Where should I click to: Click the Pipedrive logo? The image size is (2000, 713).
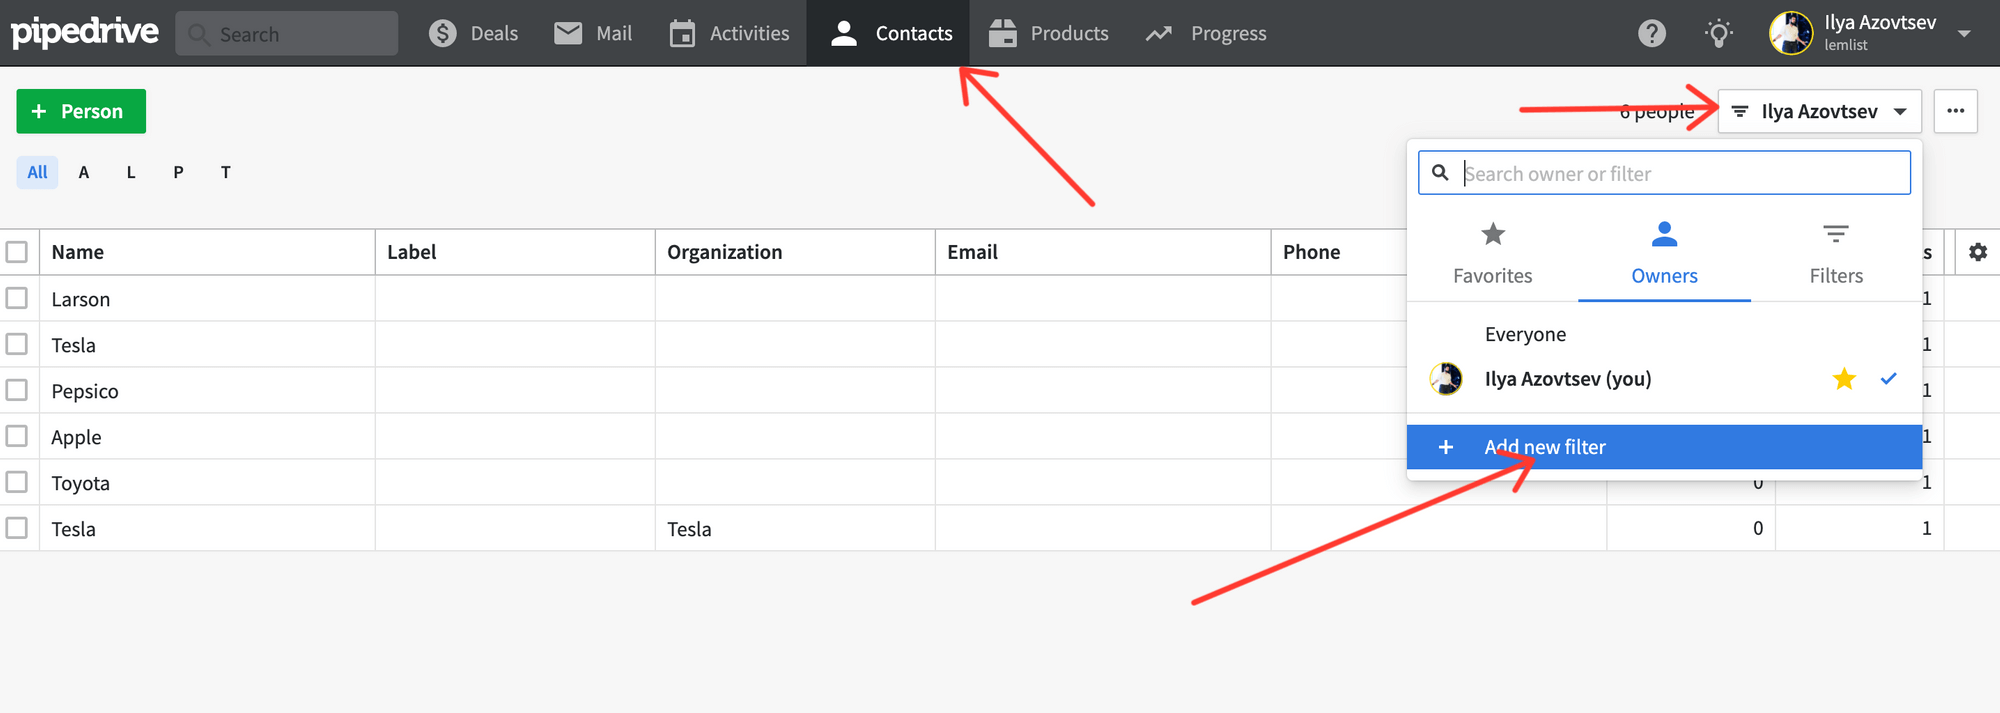point(85,33)
